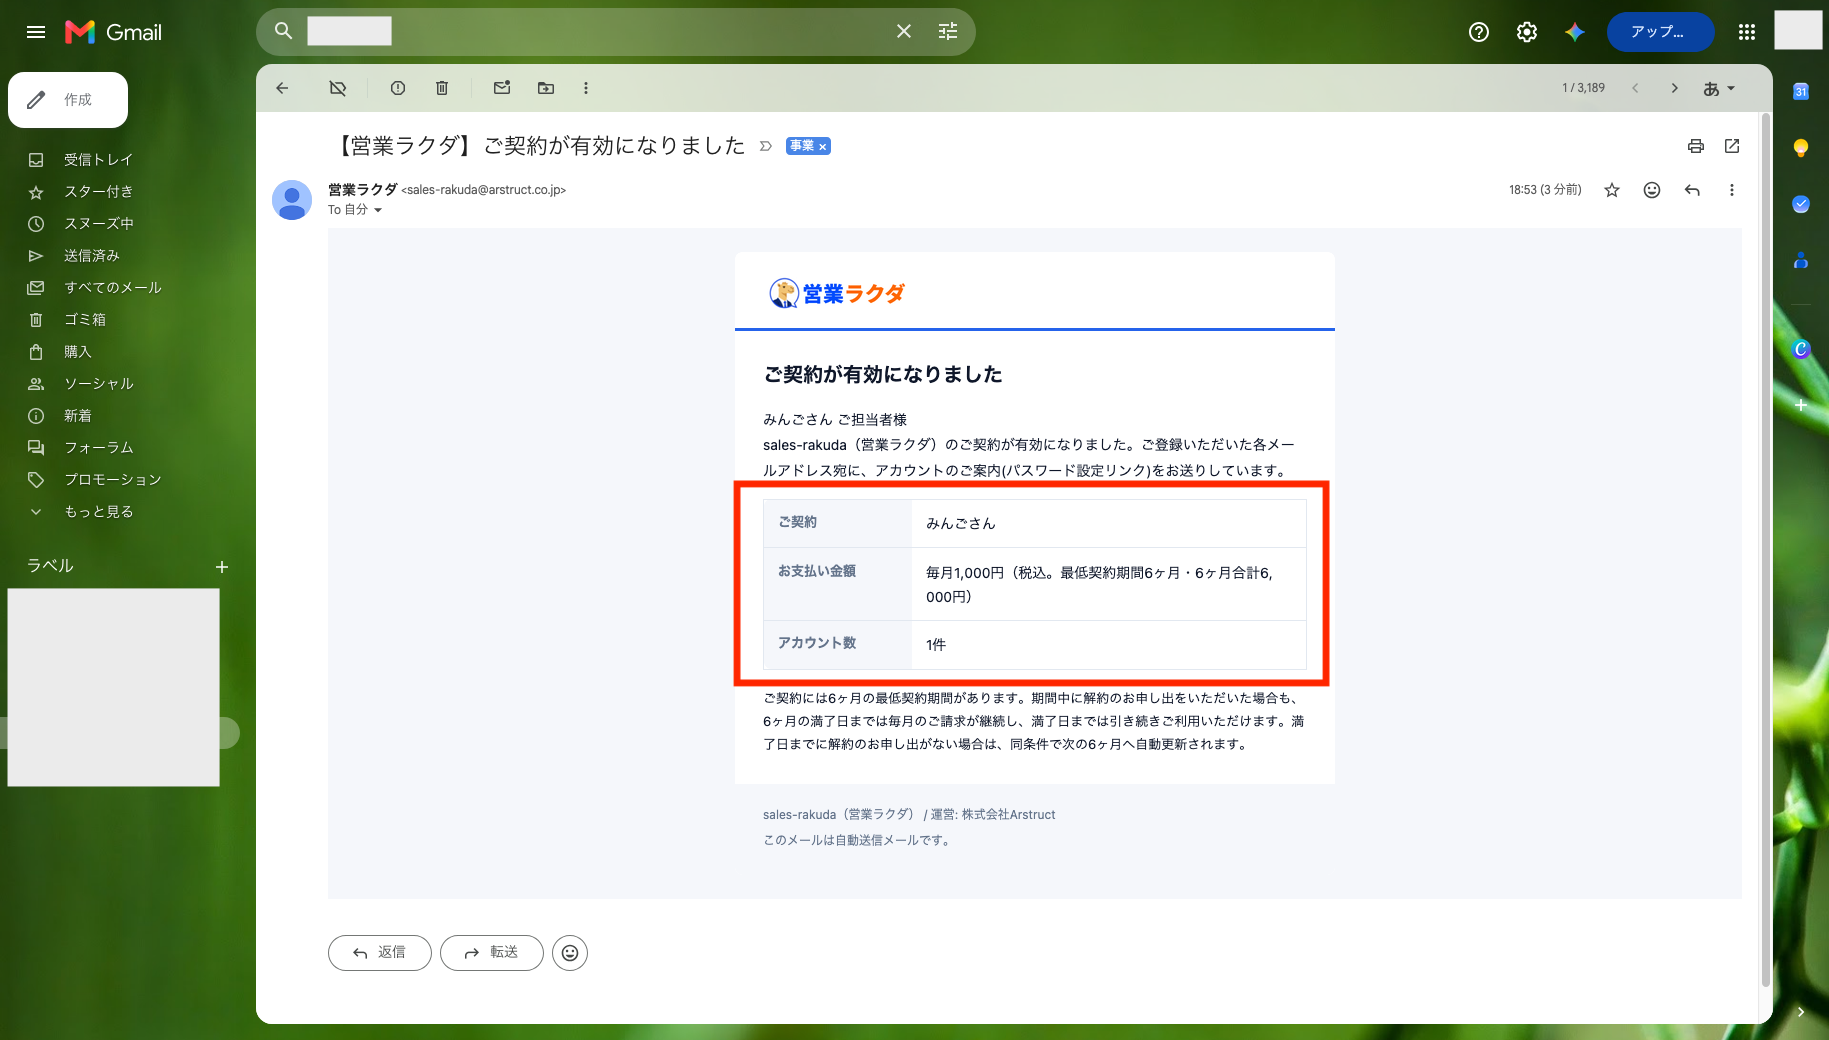This screenshot has height=1040, width=1829.
Task: Go back to inbox with arrow
Action: tap(282, 88)
